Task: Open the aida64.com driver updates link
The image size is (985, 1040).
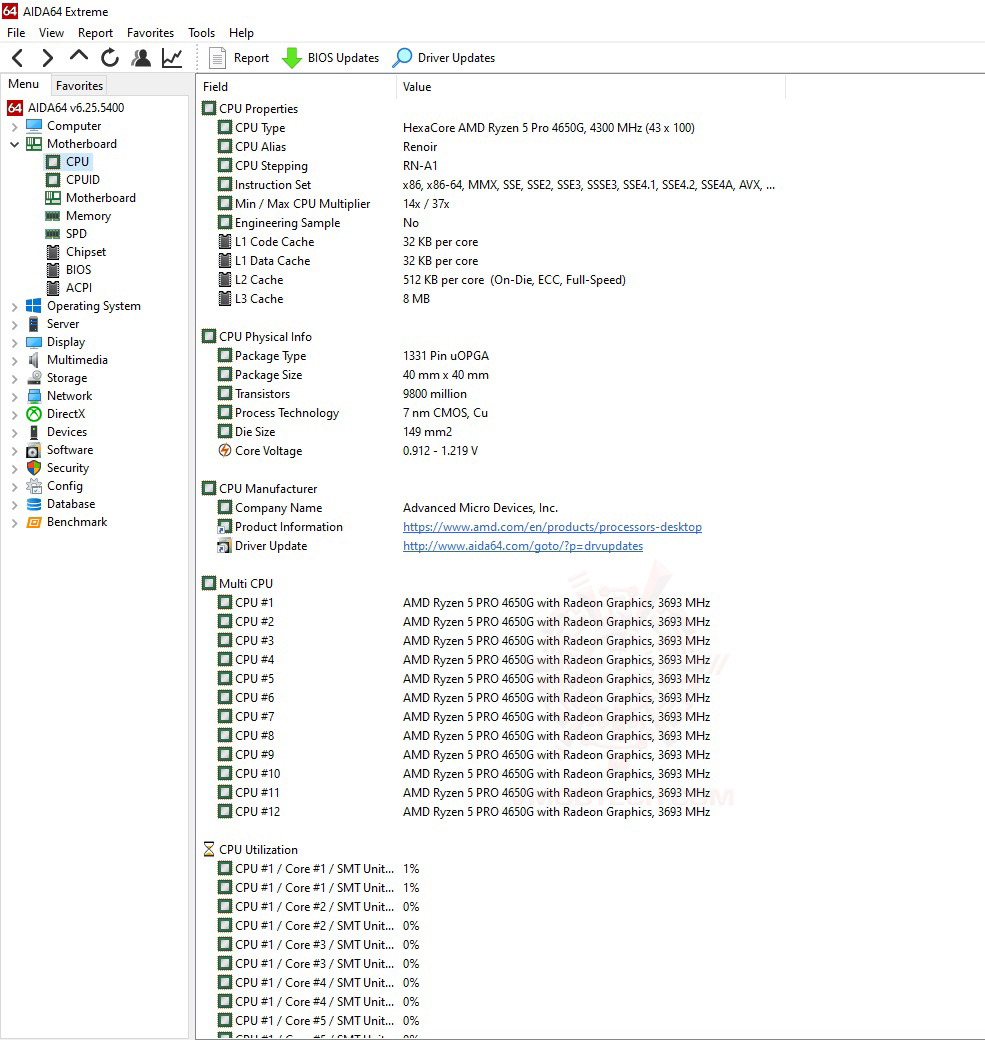Action: tap(523, 546)
